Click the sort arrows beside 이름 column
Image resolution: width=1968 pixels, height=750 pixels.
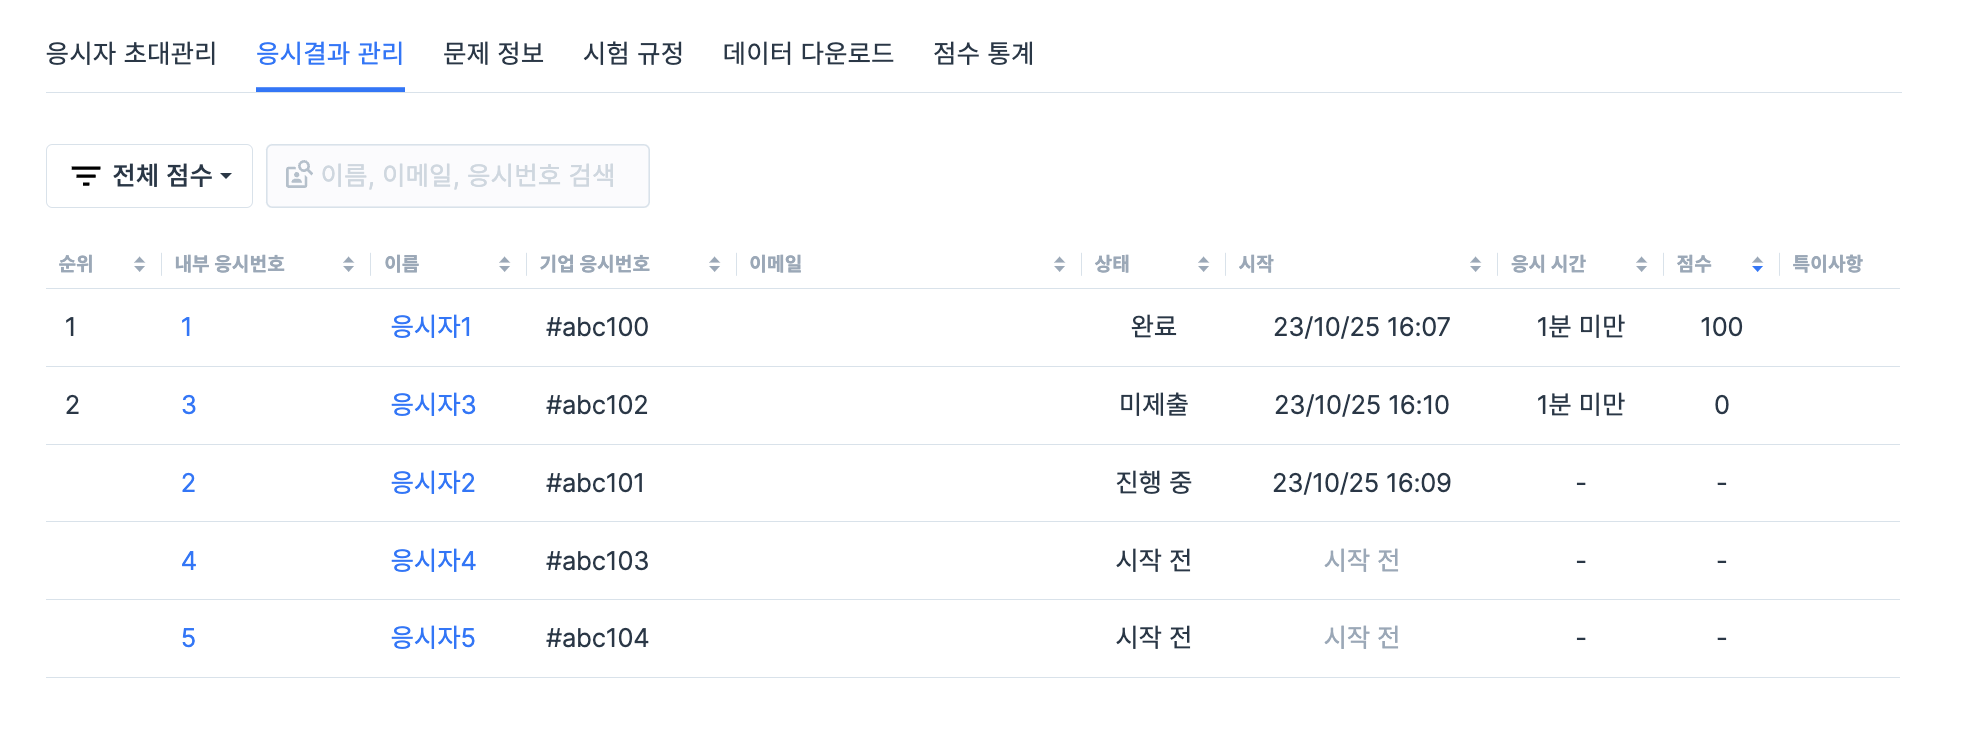click(x=504, y=264)
